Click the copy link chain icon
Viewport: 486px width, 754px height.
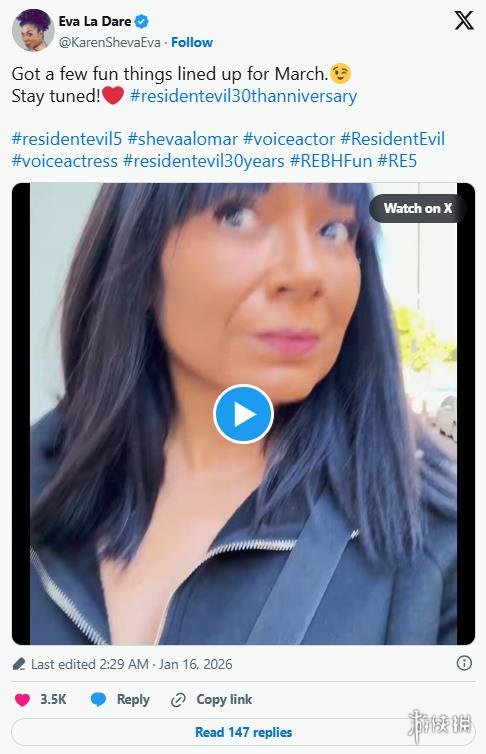[x=178, y=700]
